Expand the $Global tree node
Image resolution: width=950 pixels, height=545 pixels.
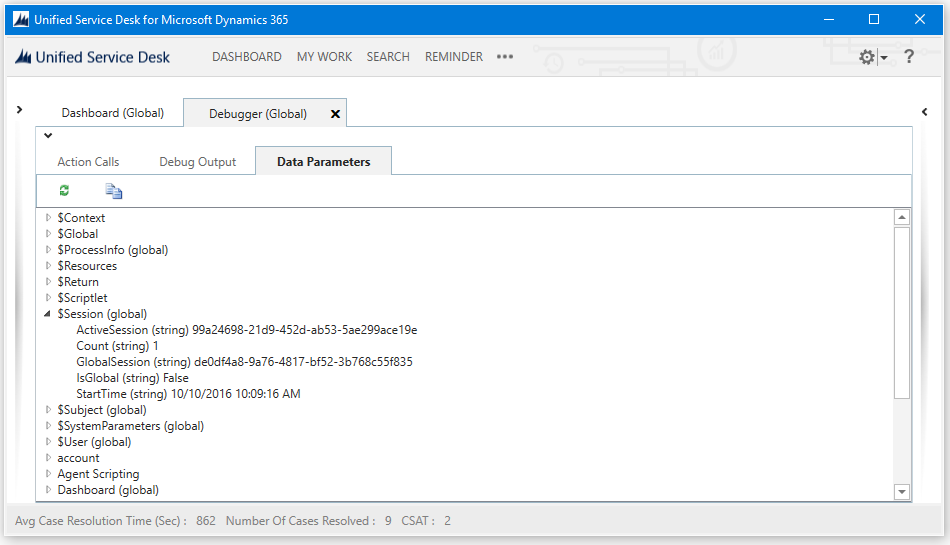tap(48, 233)
